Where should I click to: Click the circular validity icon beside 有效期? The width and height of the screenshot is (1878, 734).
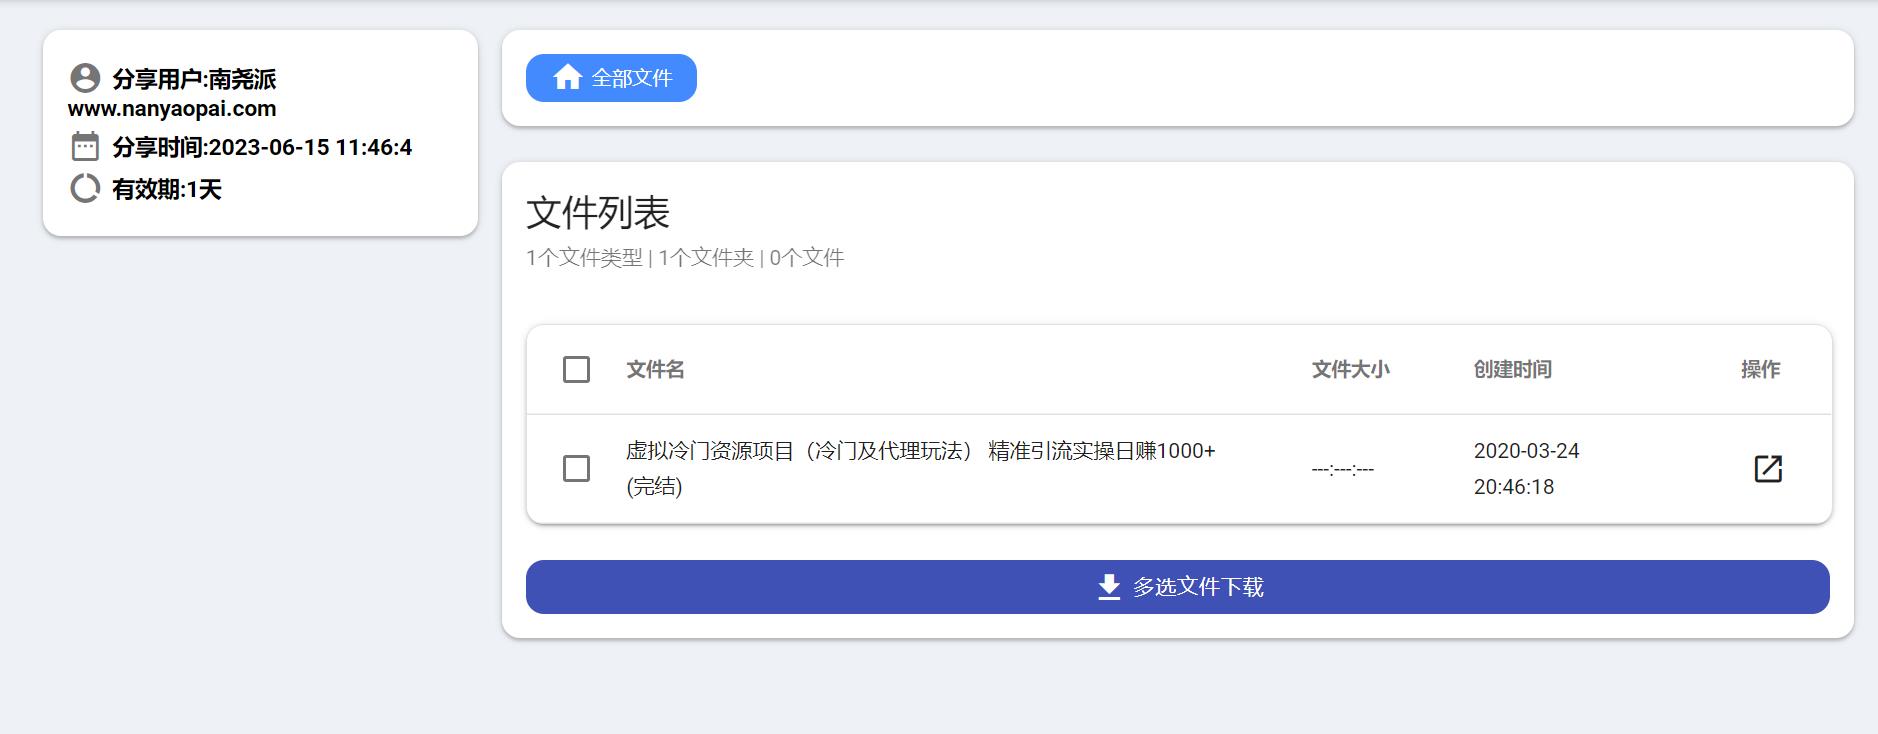tap(85, 188)
